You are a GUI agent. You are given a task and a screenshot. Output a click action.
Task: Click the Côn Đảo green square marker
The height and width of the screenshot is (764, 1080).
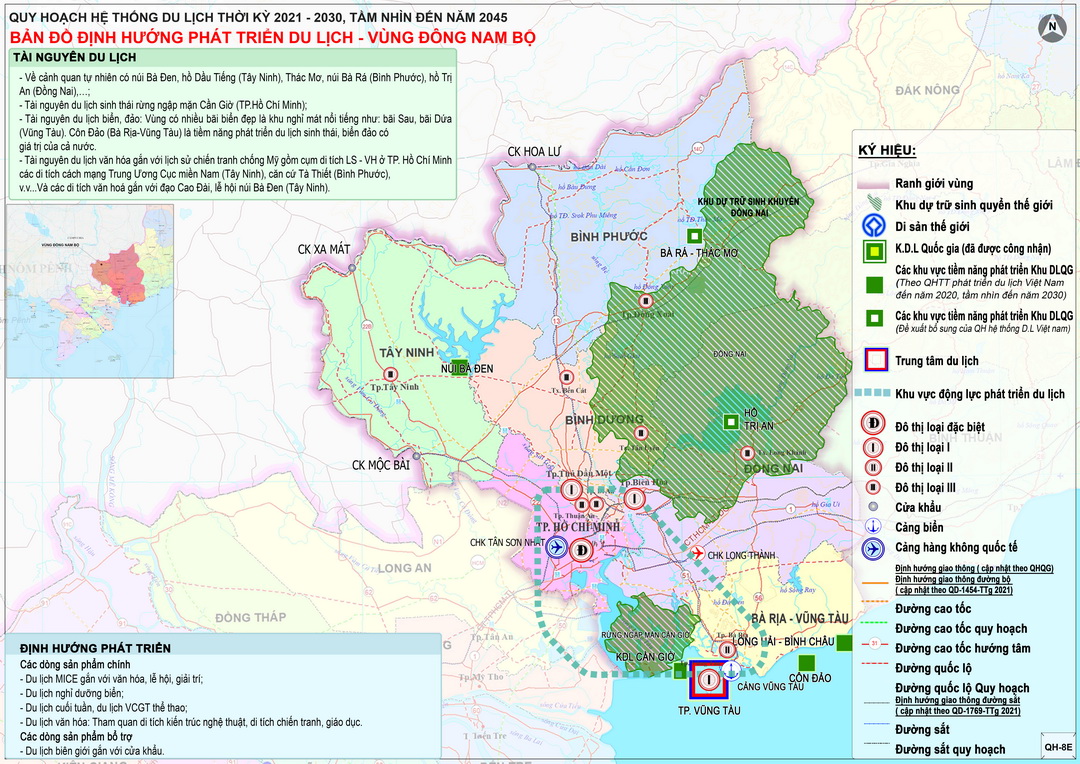click(x=805, y=661)
